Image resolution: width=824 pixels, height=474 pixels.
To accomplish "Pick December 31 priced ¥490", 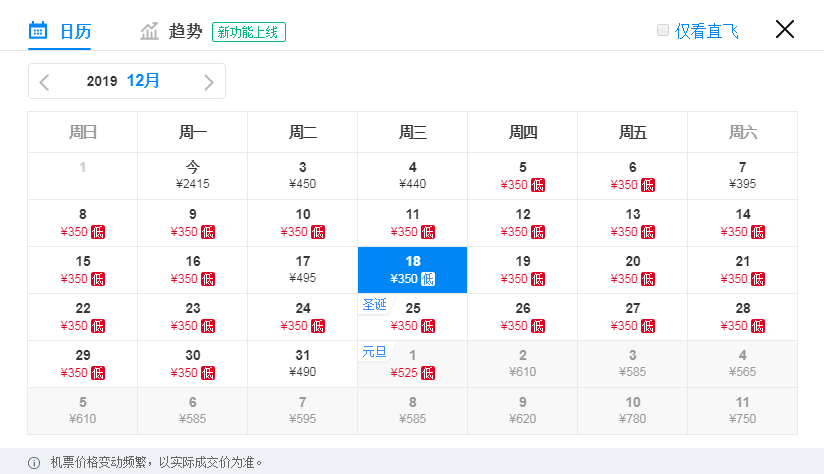I will point(303,363).
